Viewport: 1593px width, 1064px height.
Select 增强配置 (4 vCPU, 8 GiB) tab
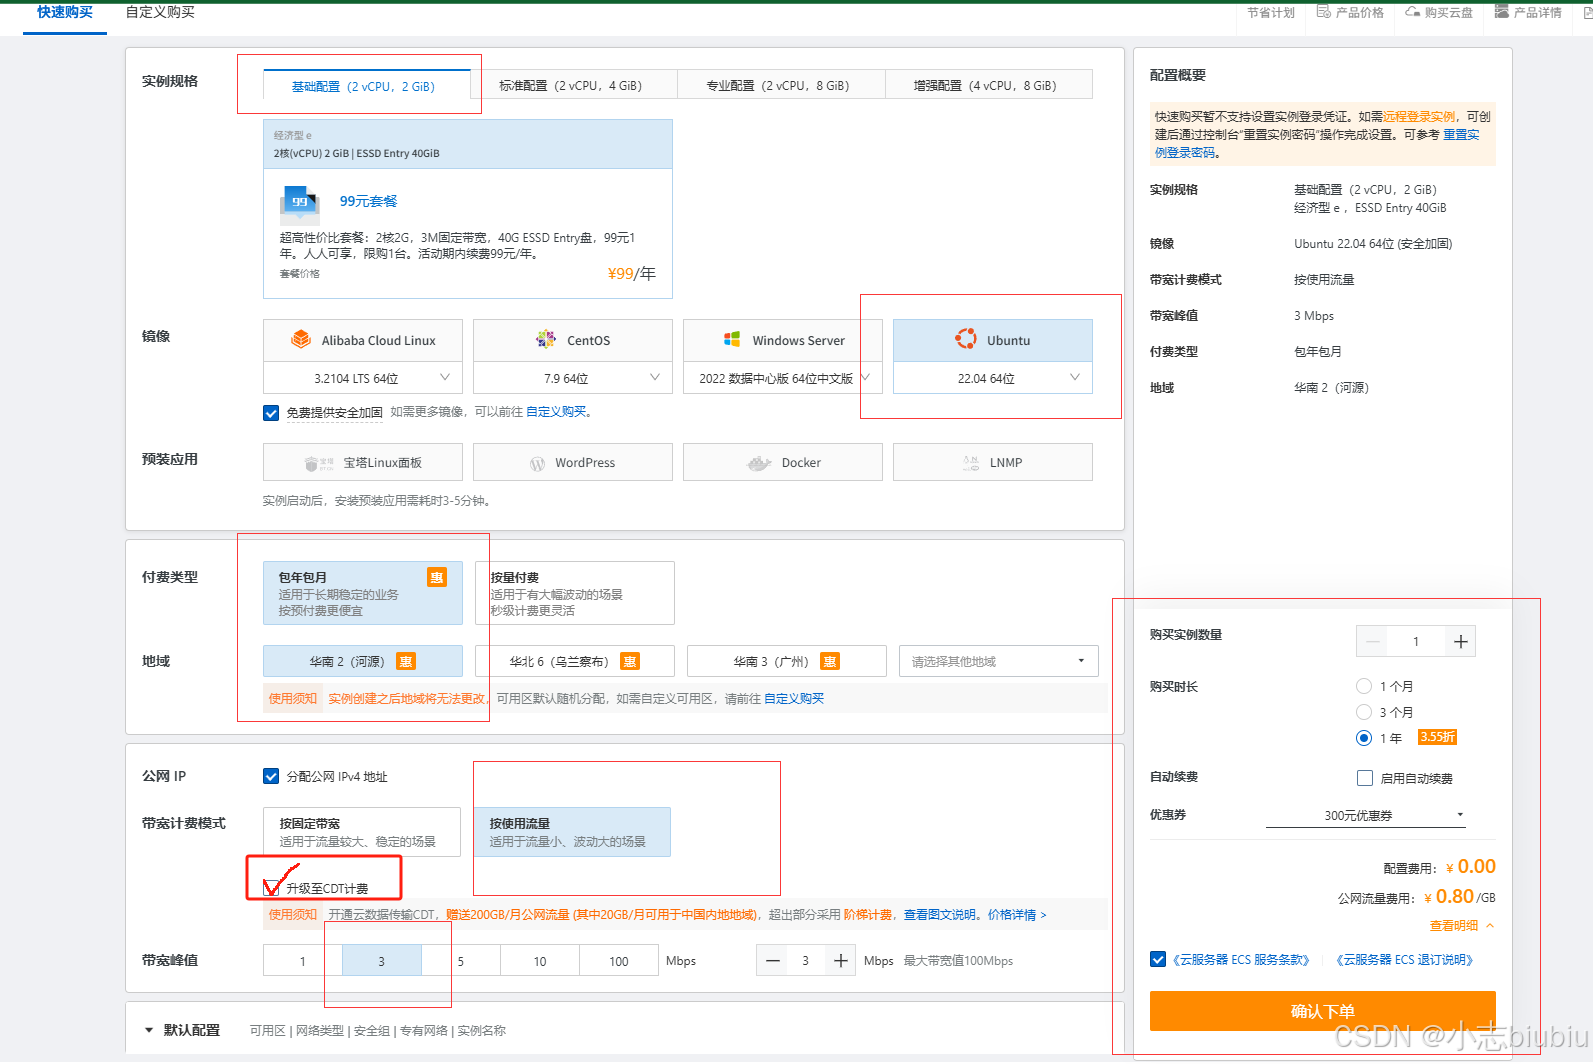click(x=988, y=85)
